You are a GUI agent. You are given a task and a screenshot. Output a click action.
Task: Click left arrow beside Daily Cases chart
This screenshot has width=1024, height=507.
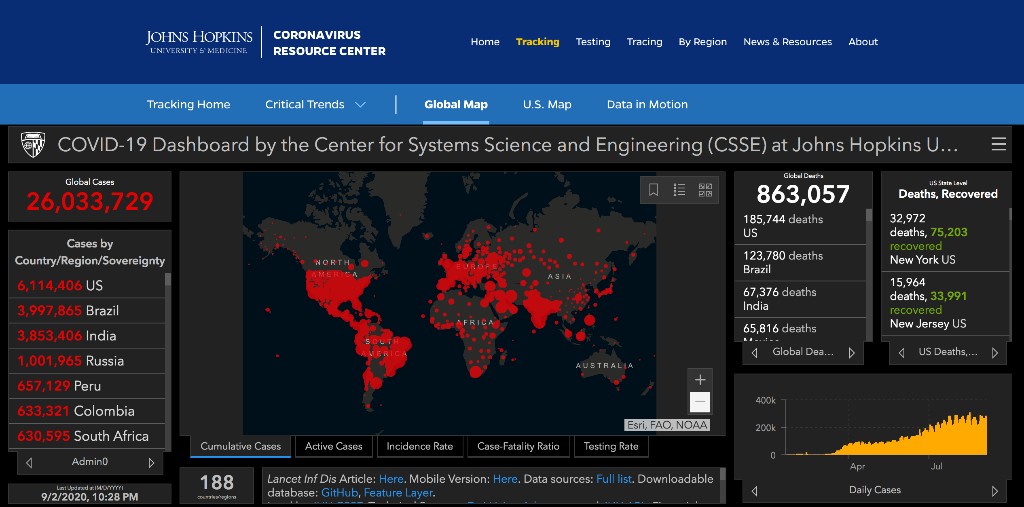click(x=755, y=491)
